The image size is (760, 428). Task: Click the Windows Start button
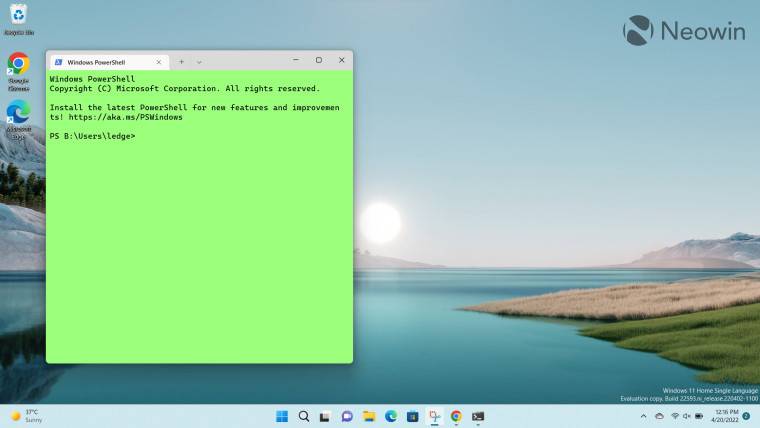[x=282, y=416]
